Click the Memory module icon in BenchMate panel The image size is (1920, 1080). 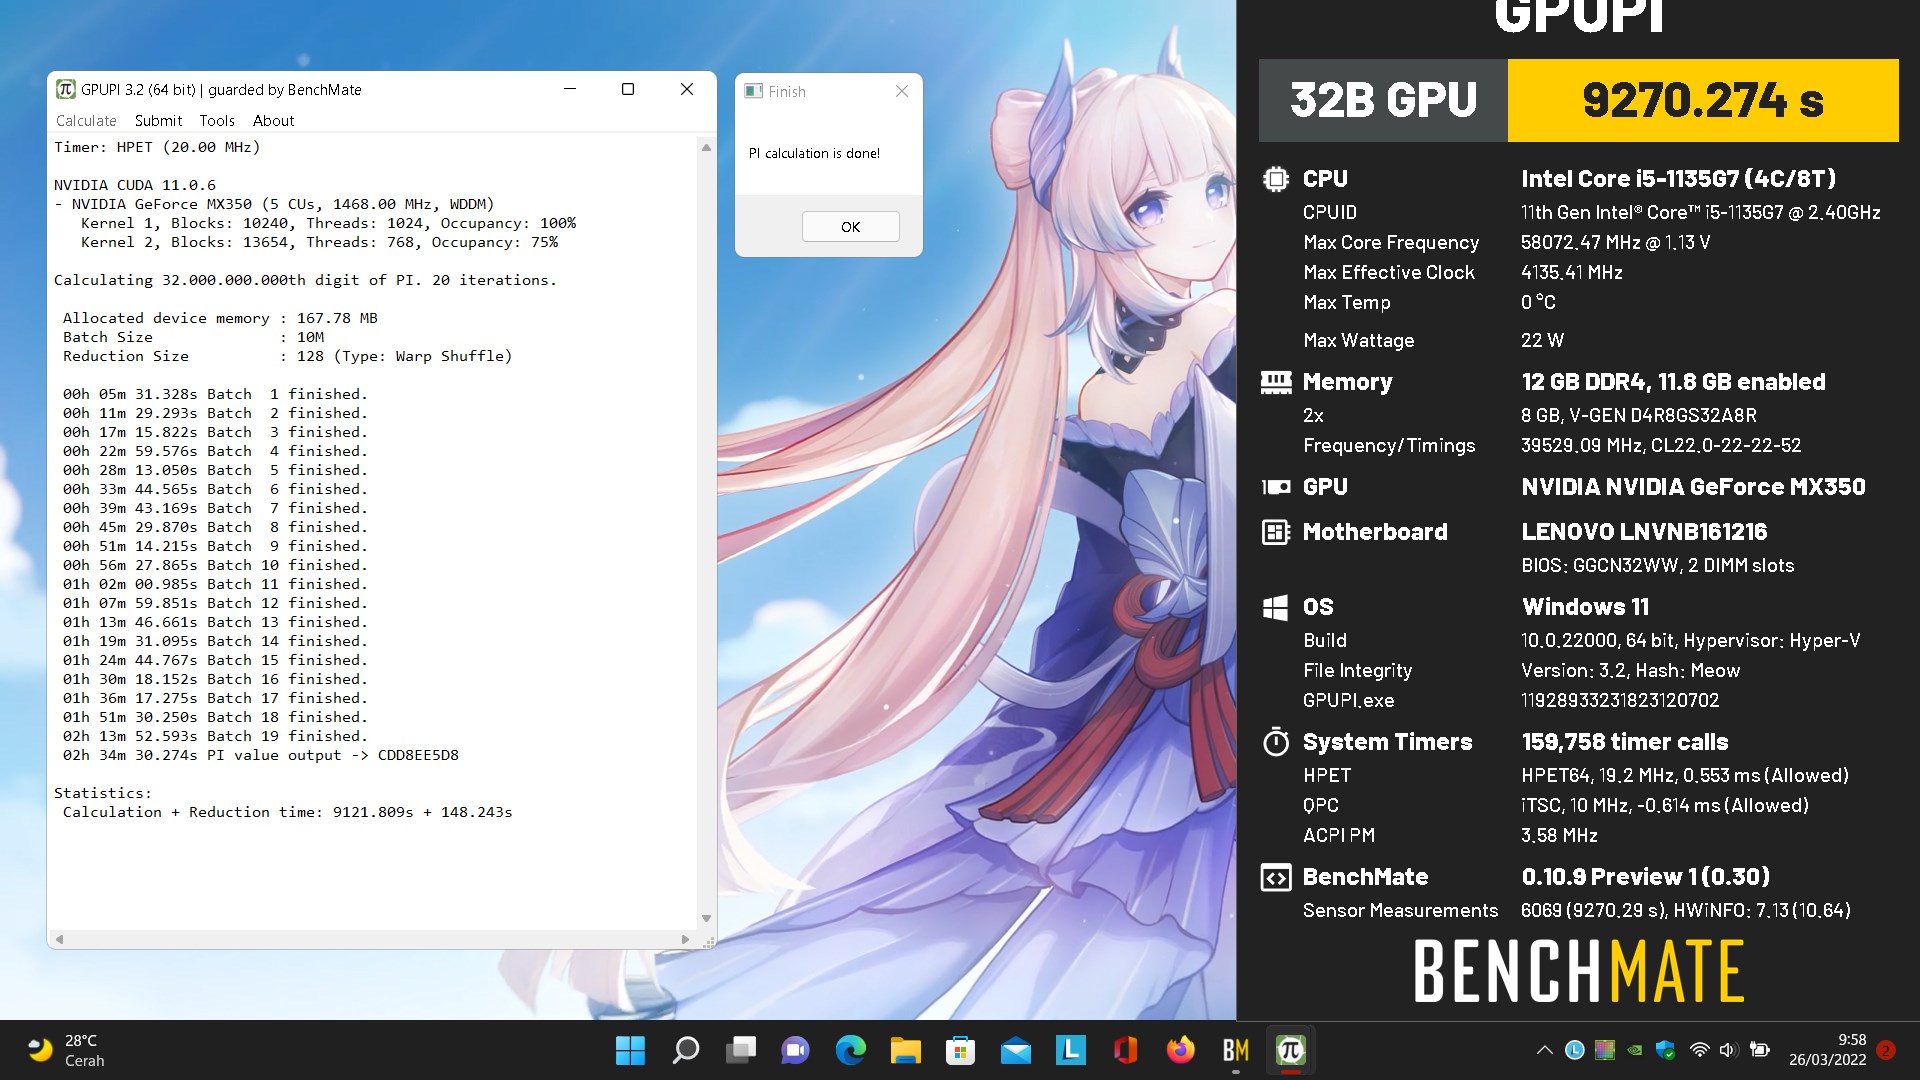click(1276, 382)
